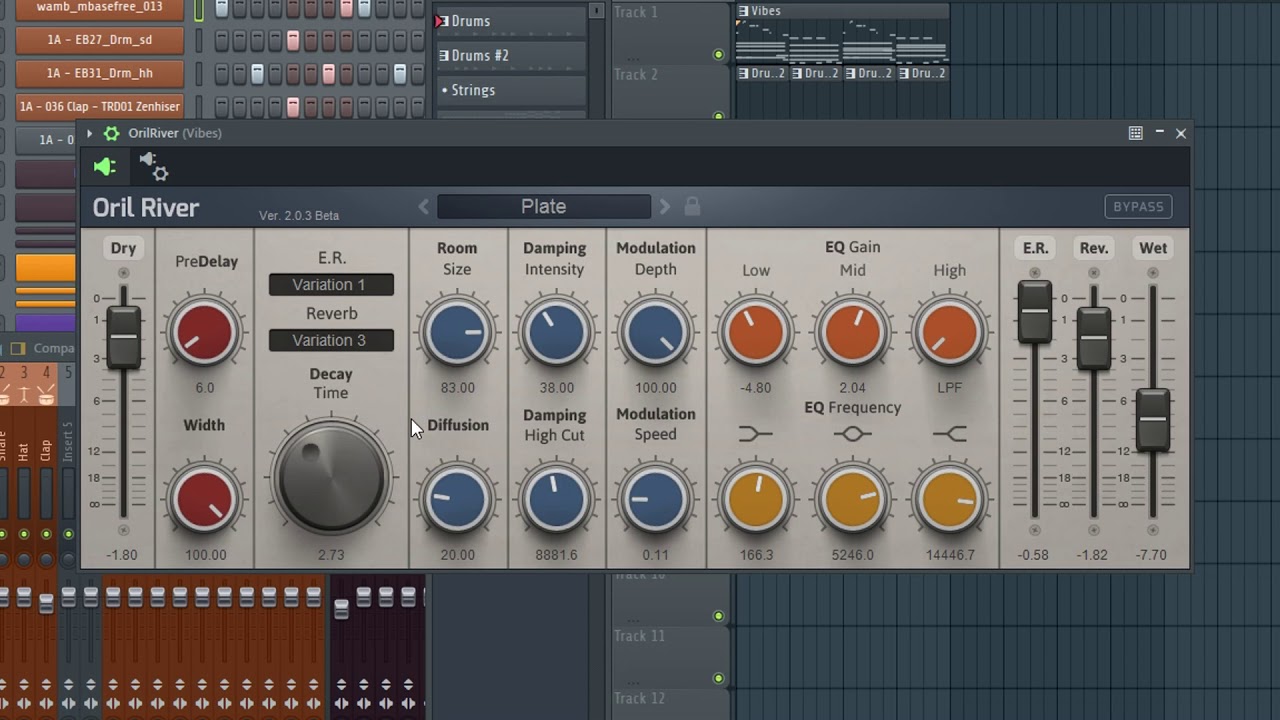The width and height of the screenshot is (1280, 720).
Task: Open the plug-with-gear settings icon in OrilRiver
Action: click(x=154, y=166)
